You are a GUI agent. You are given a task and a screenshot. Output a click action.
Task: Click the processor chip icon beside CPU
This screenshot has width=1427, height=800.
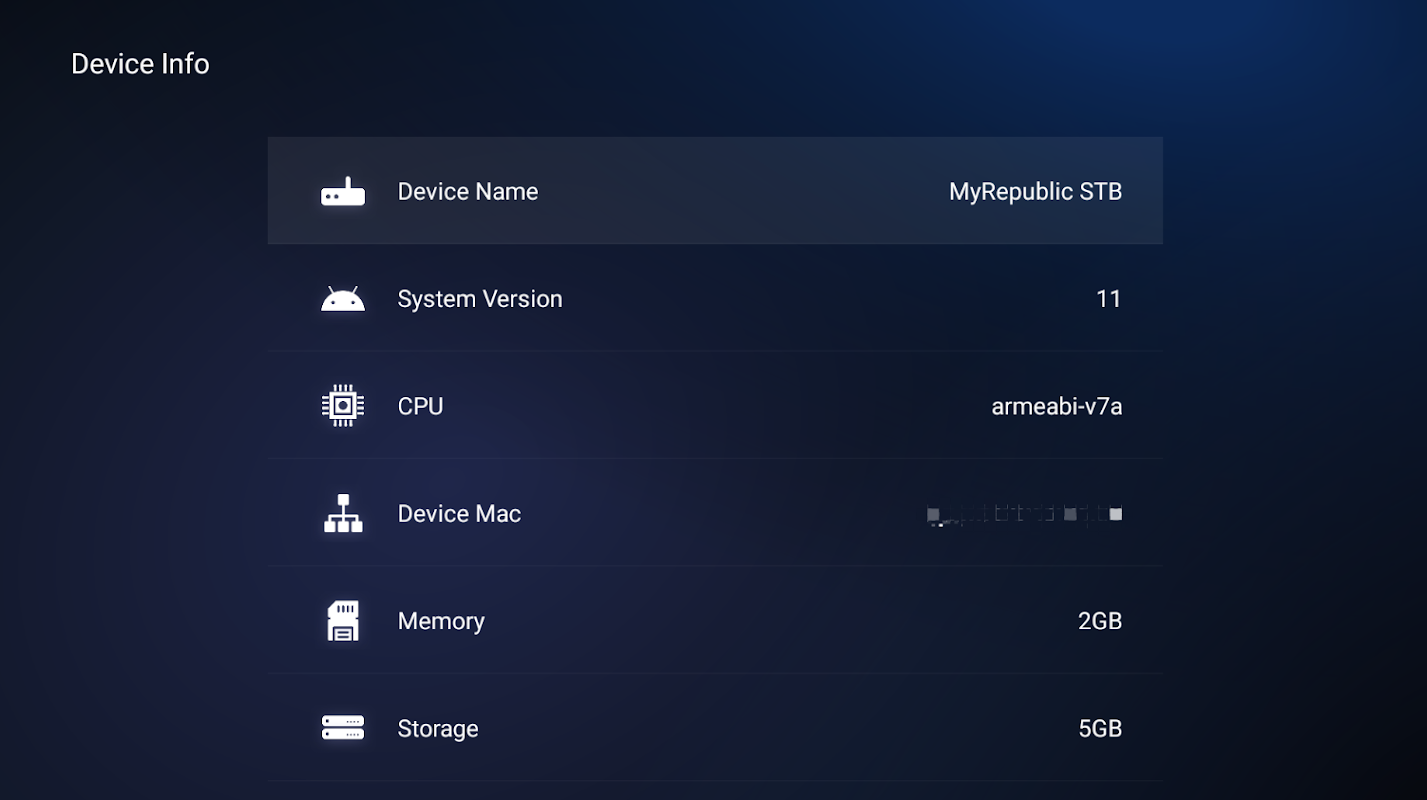(x=343, y=406)
